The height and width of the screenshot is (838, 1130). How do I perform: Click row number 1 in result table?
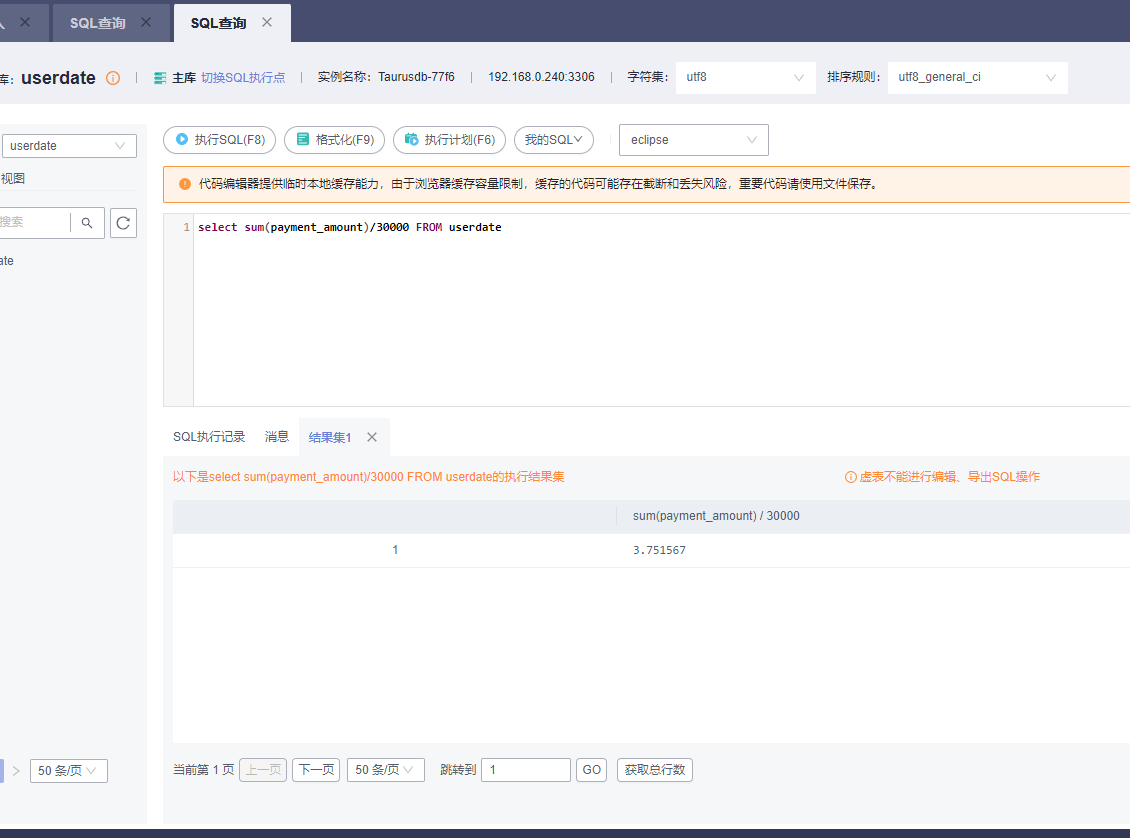tap(395, 550)
